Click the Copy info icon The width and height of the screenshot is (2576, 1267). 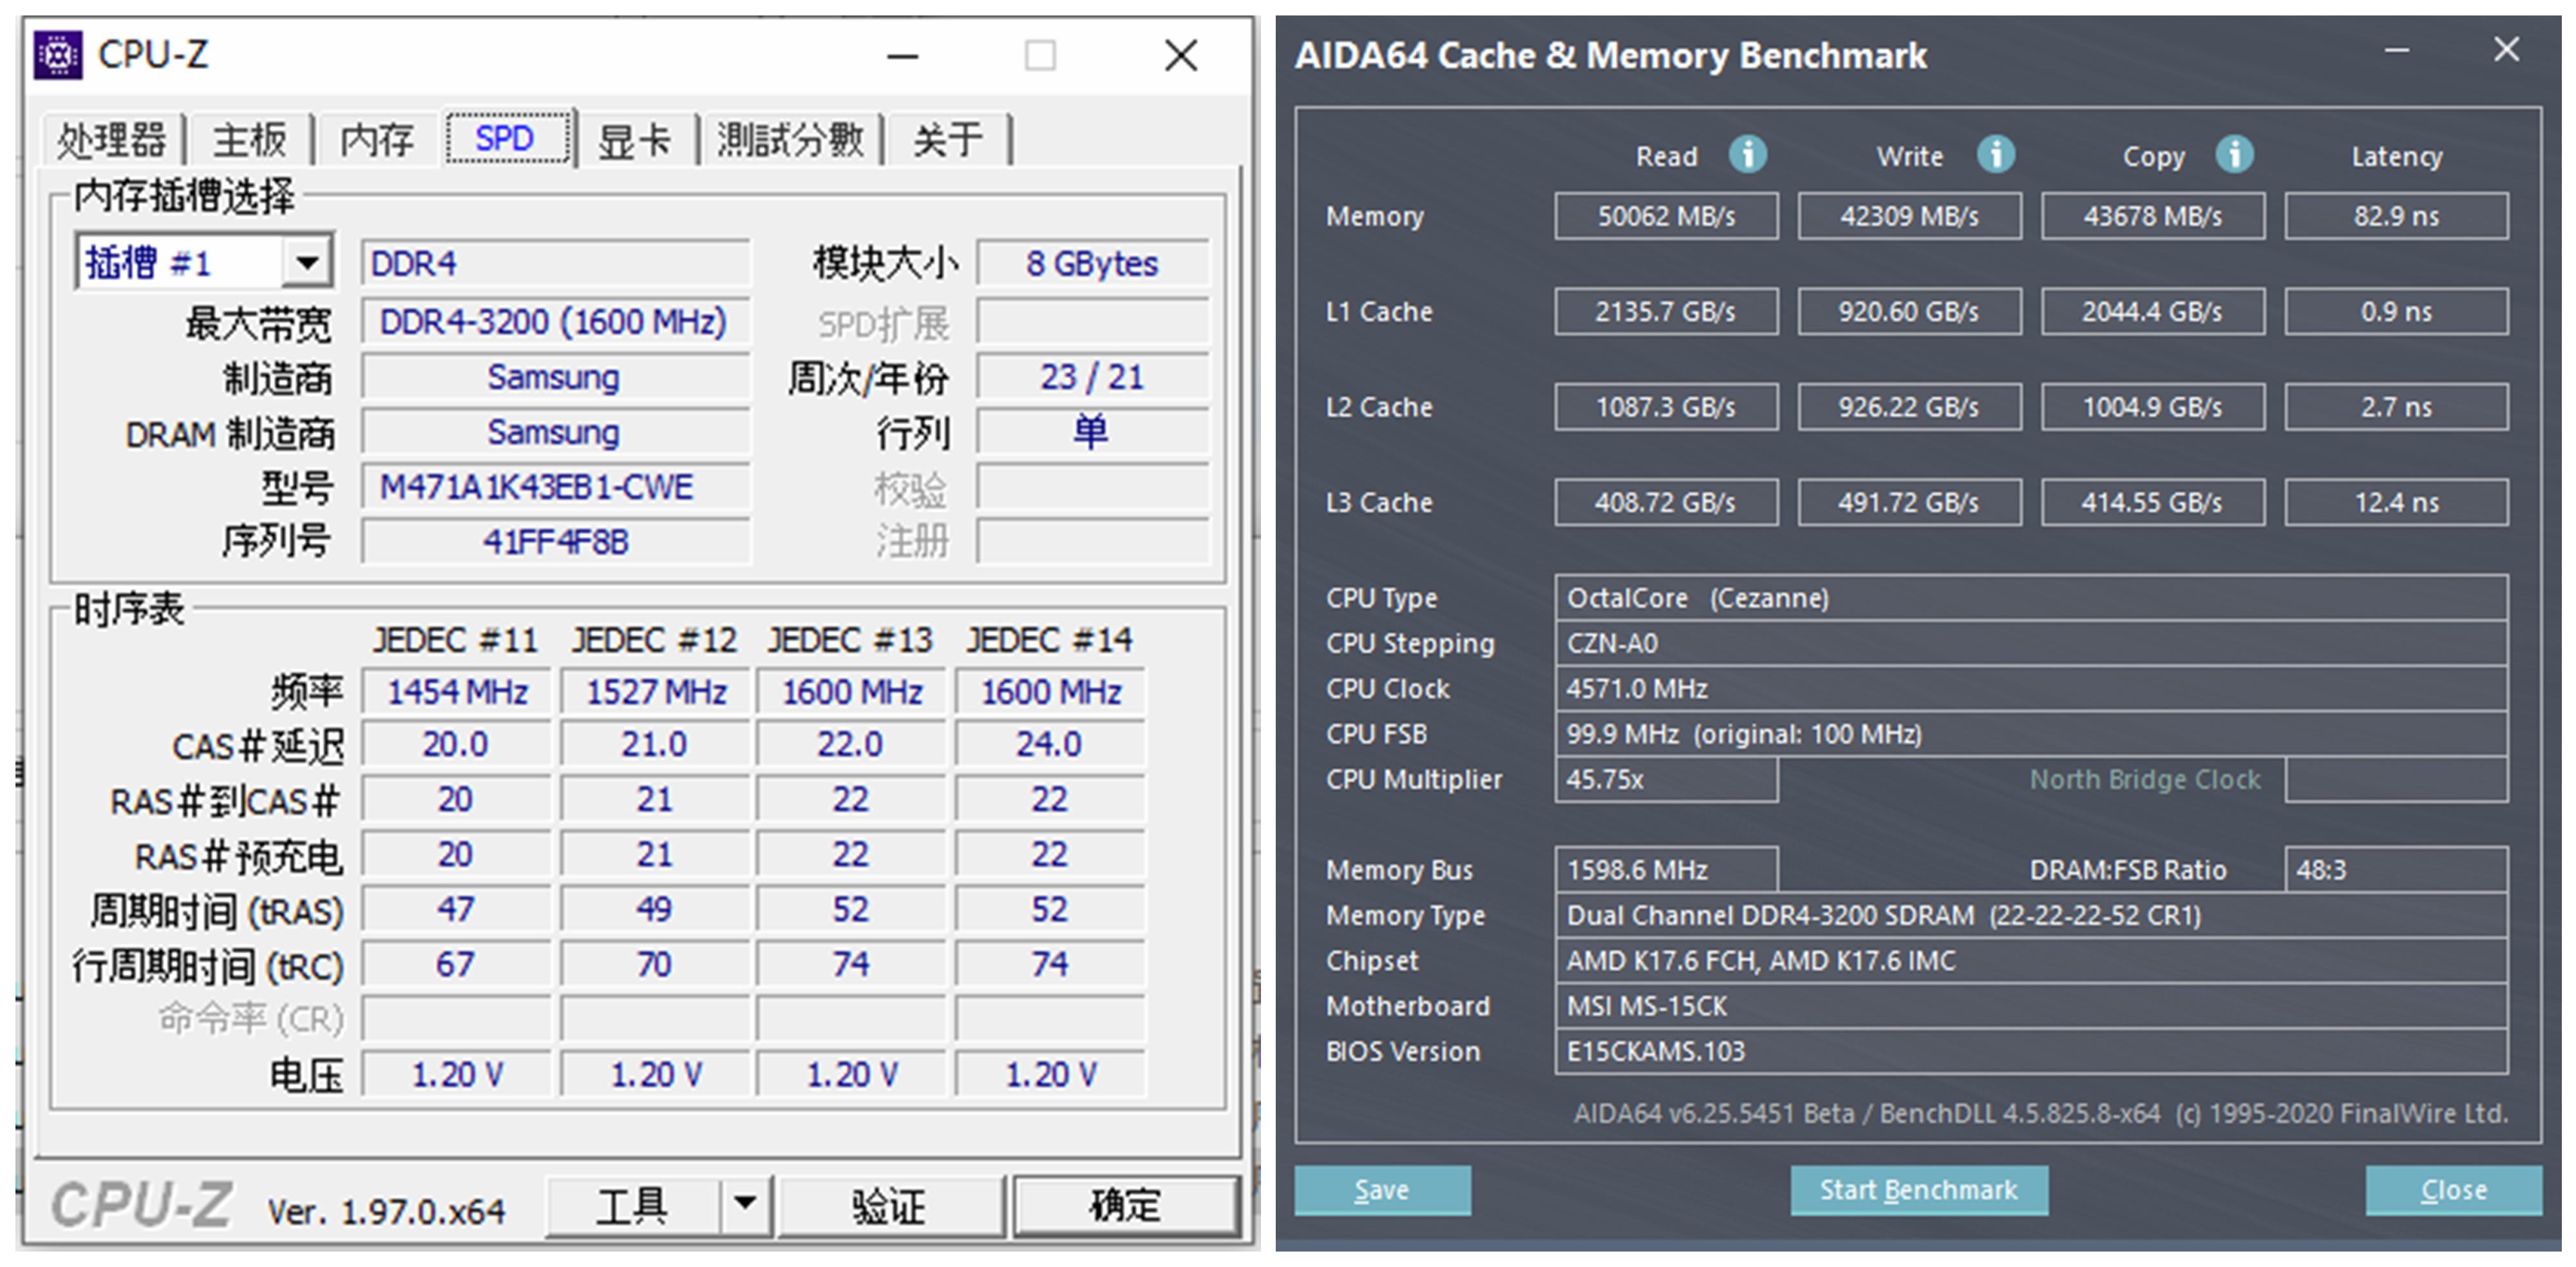2234,155
